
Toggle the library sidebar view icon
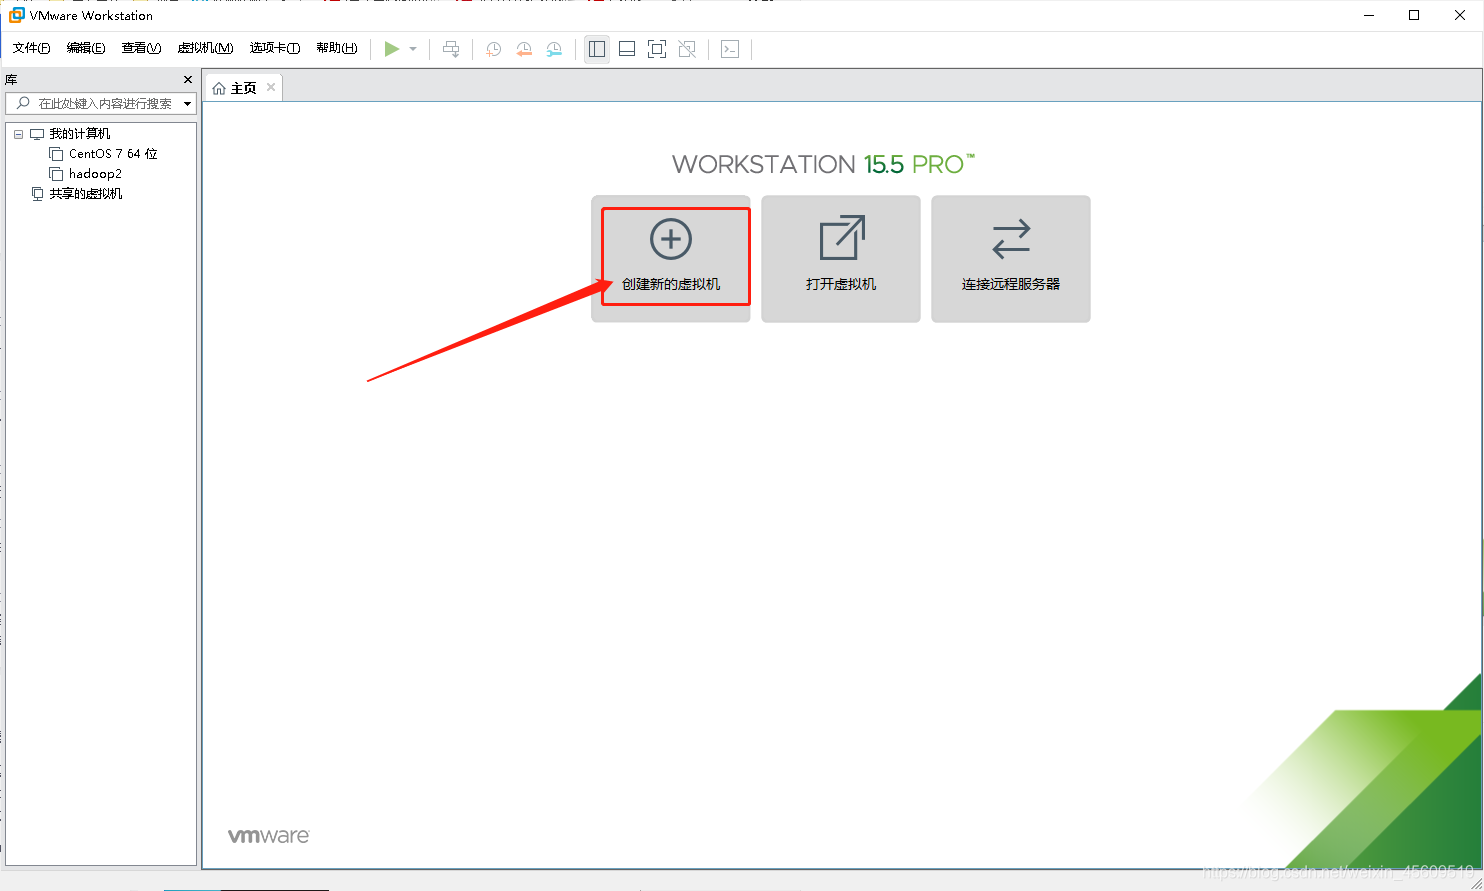click(x=597, y=49)
